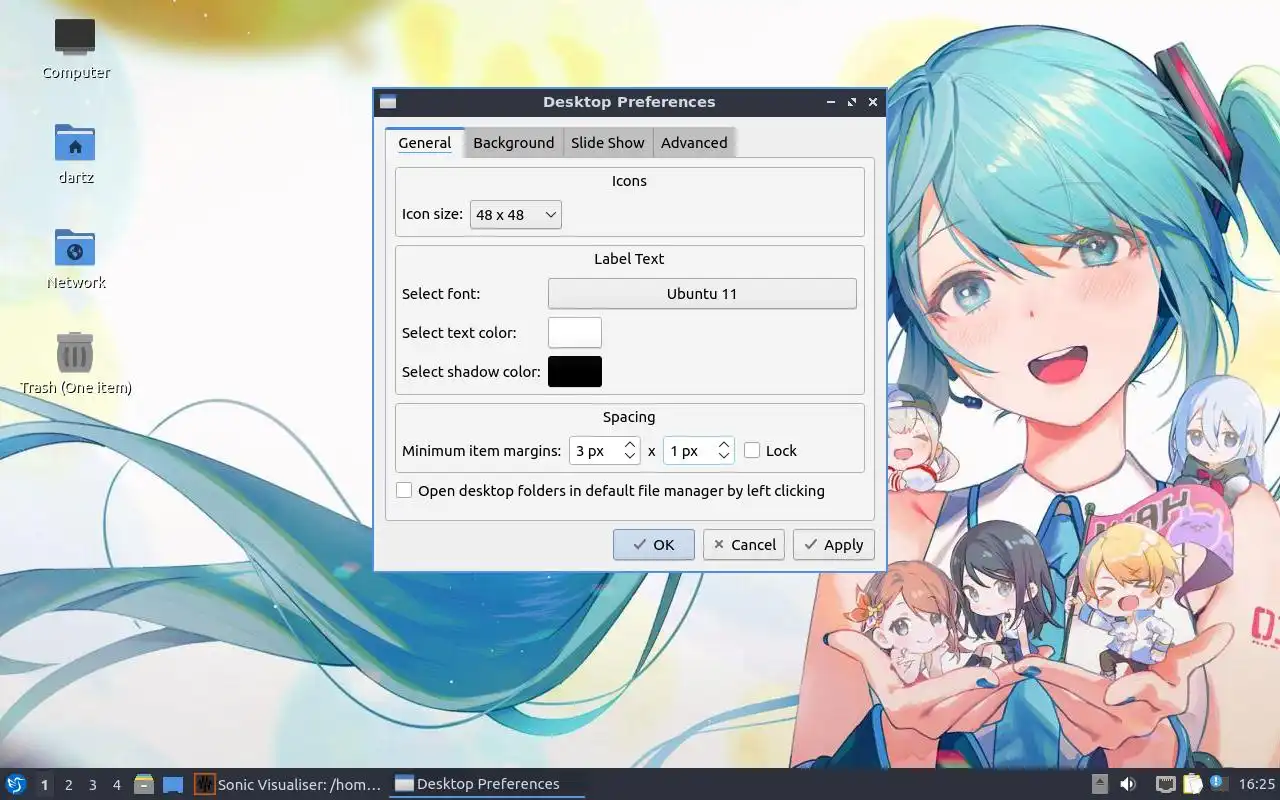Viewport: 1280px width, 800px height.
Task: Maximize the Desktop Preferences window
Action: pyautogui.click(x=852, y=102)
